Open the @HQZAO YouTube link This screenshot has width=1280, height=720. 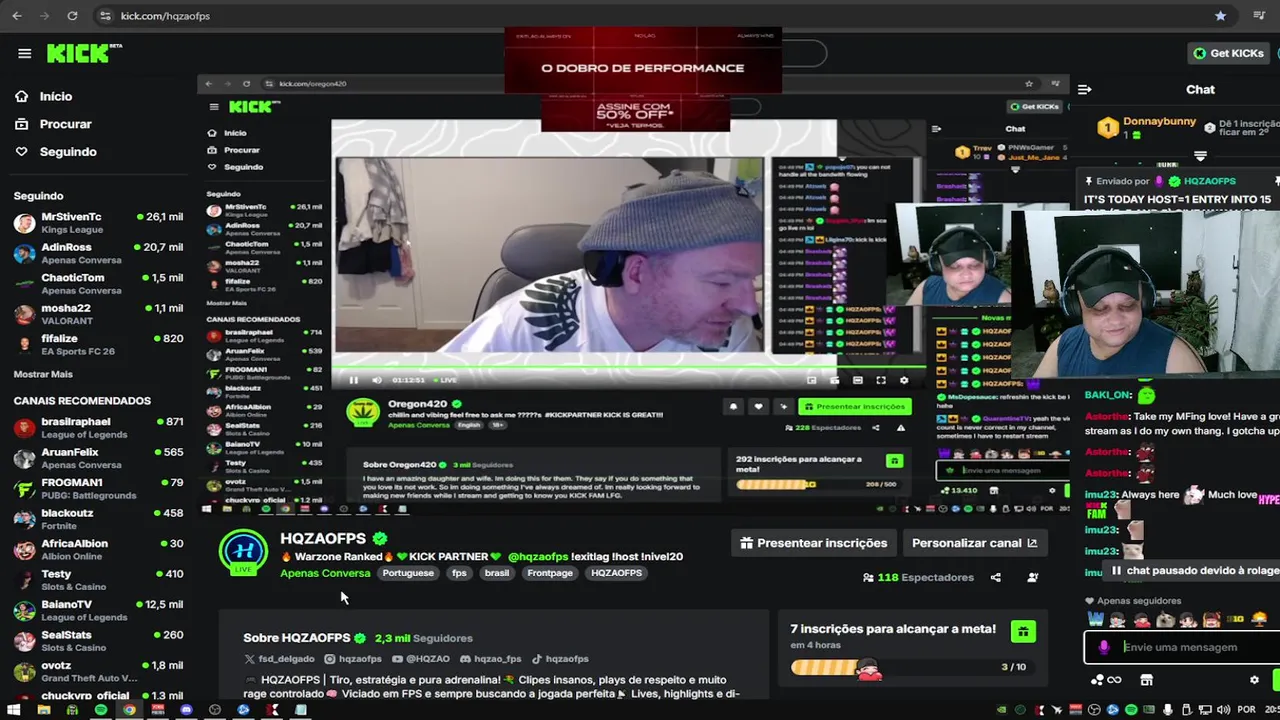pos(421,659)
